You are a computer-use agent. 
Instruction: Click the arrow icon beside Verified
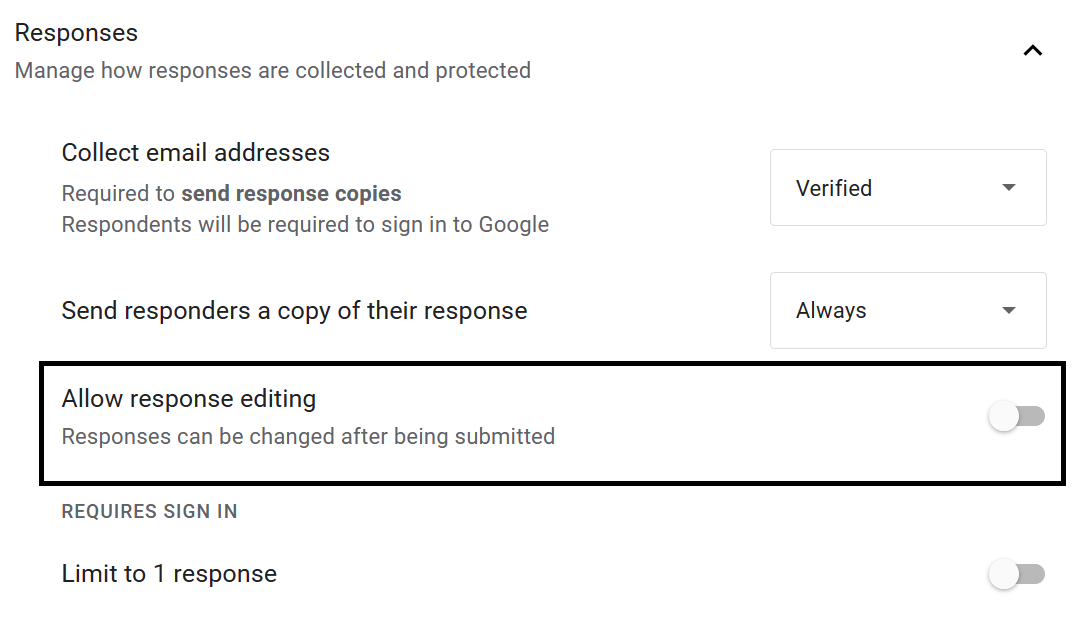(1008, 188)
